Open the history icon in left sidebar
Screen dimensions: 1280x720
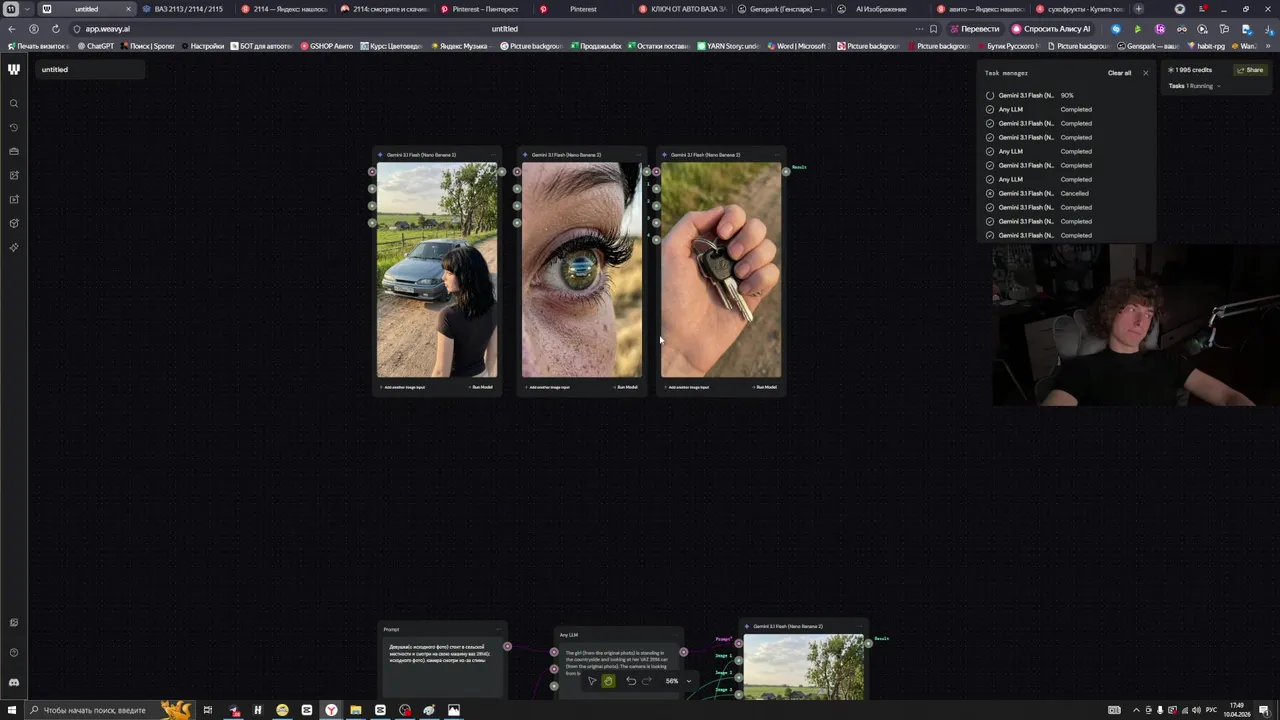click(x=14, y=128)
